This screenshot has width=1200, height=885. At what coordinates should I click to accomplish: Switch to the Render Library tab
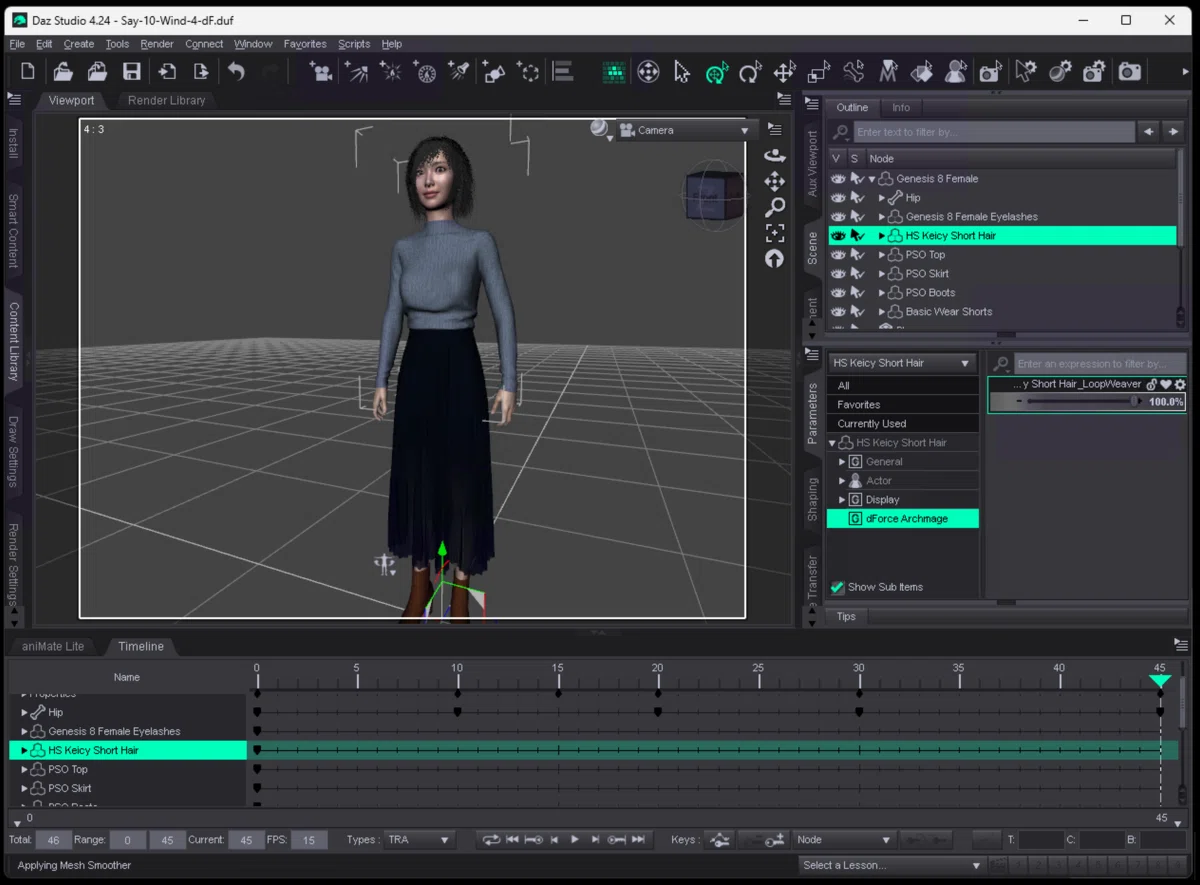point(166,100)
